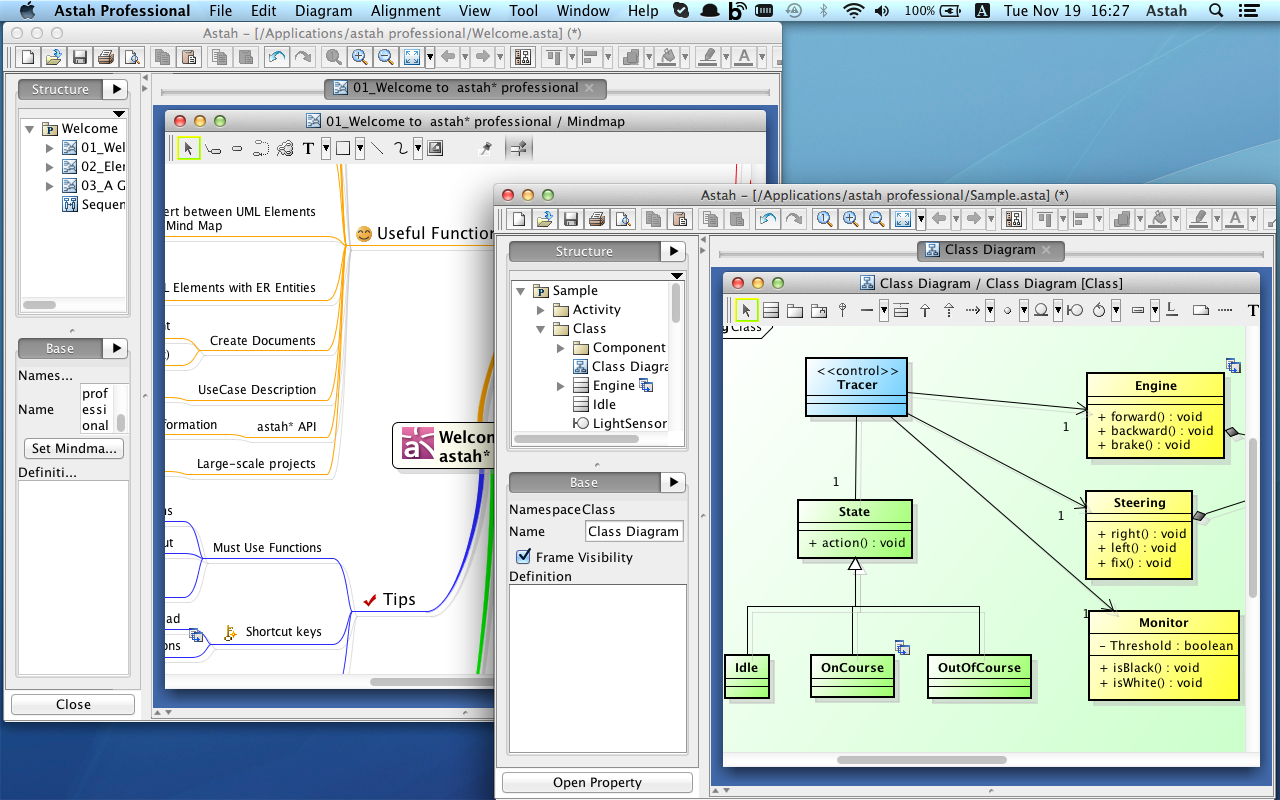Click the Image insert tool in Mindmap toolbar
This screenshot has height=800, width=1280.
click(435, 149)
